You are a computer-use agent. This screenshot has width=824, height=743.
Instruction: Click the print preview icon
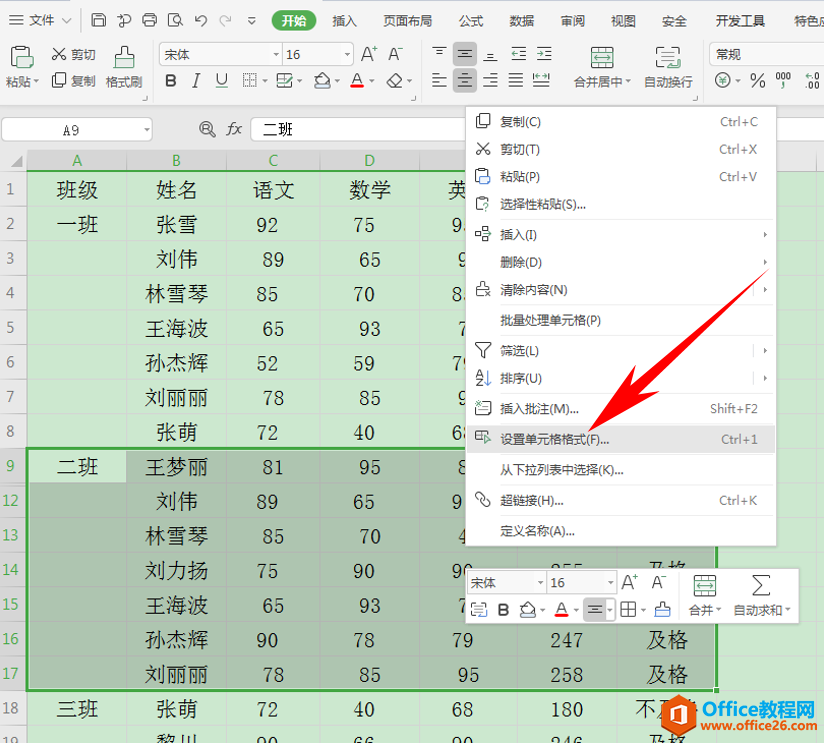click(175, 20)
